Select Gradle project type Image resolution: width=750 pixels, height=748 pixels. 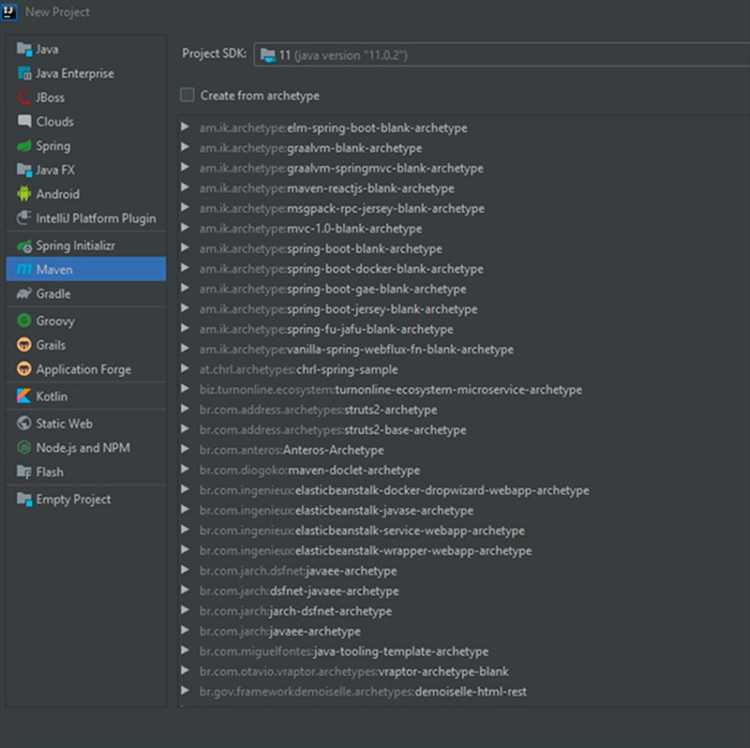click(x=87, y=294)
